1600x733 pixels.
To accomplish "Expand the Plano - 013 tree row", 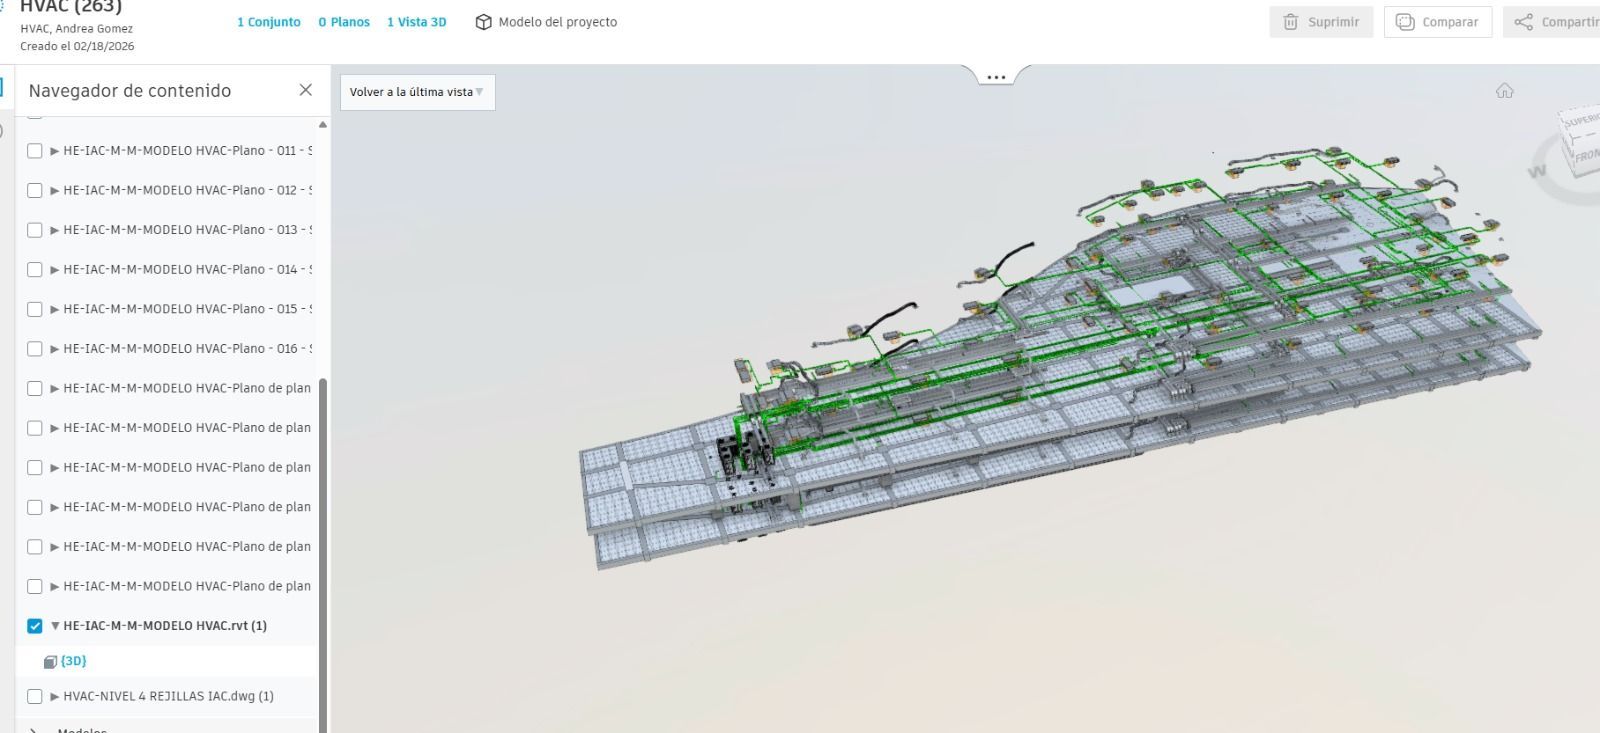I will [x=55, y=230].
